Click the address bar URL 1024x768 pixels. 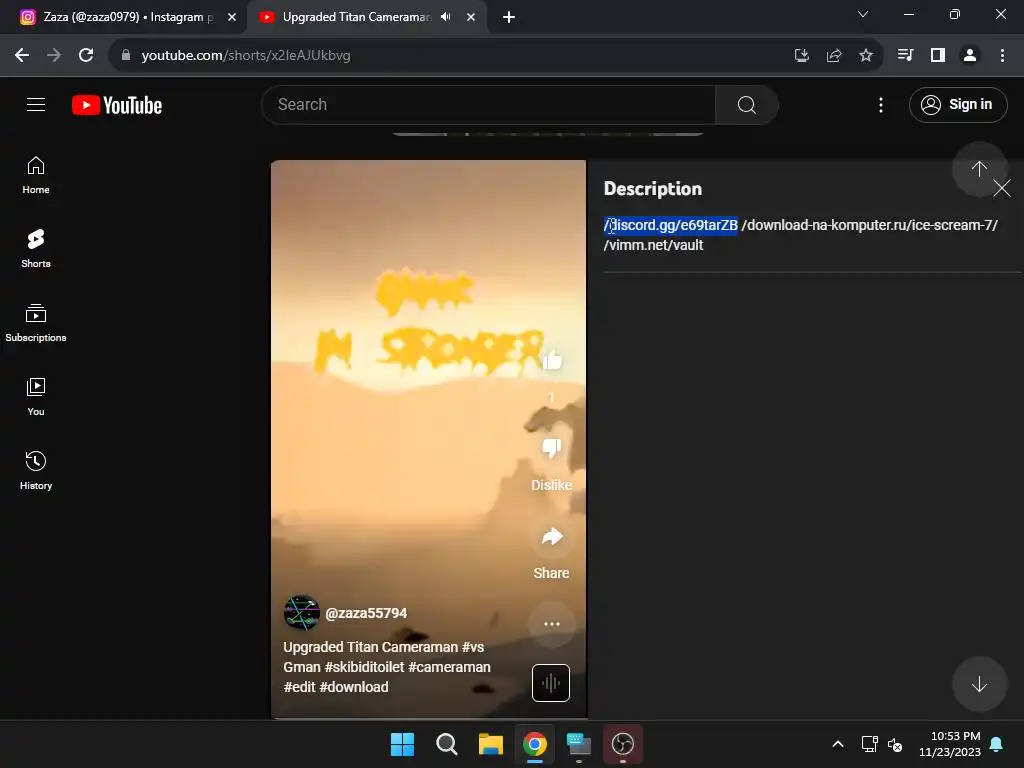(246, 56)
